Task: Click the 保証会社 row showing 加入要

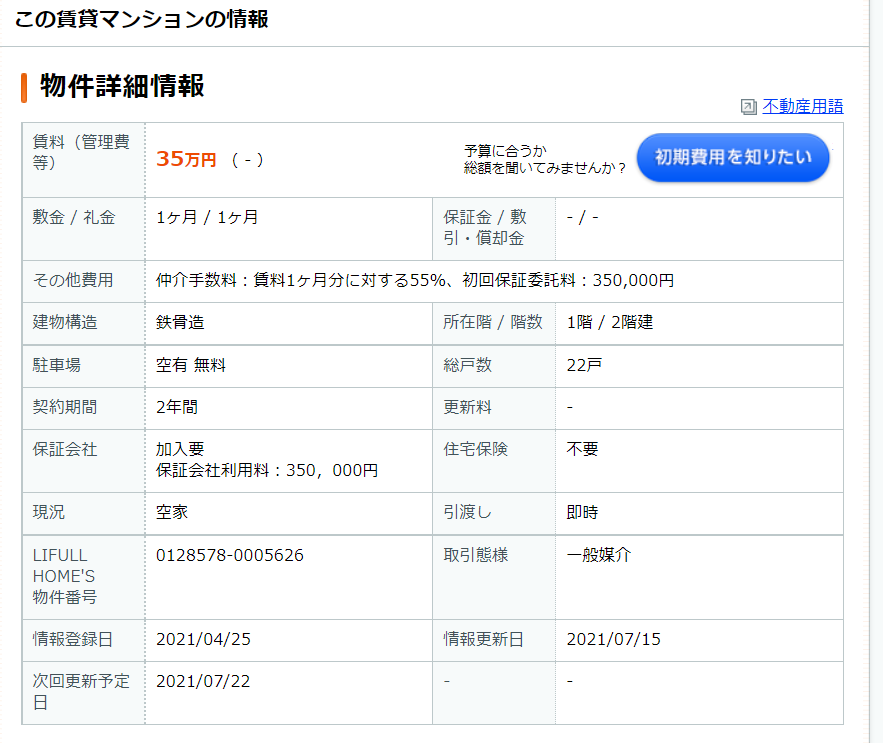Action: pyautogui.click(x=180, y=450)
